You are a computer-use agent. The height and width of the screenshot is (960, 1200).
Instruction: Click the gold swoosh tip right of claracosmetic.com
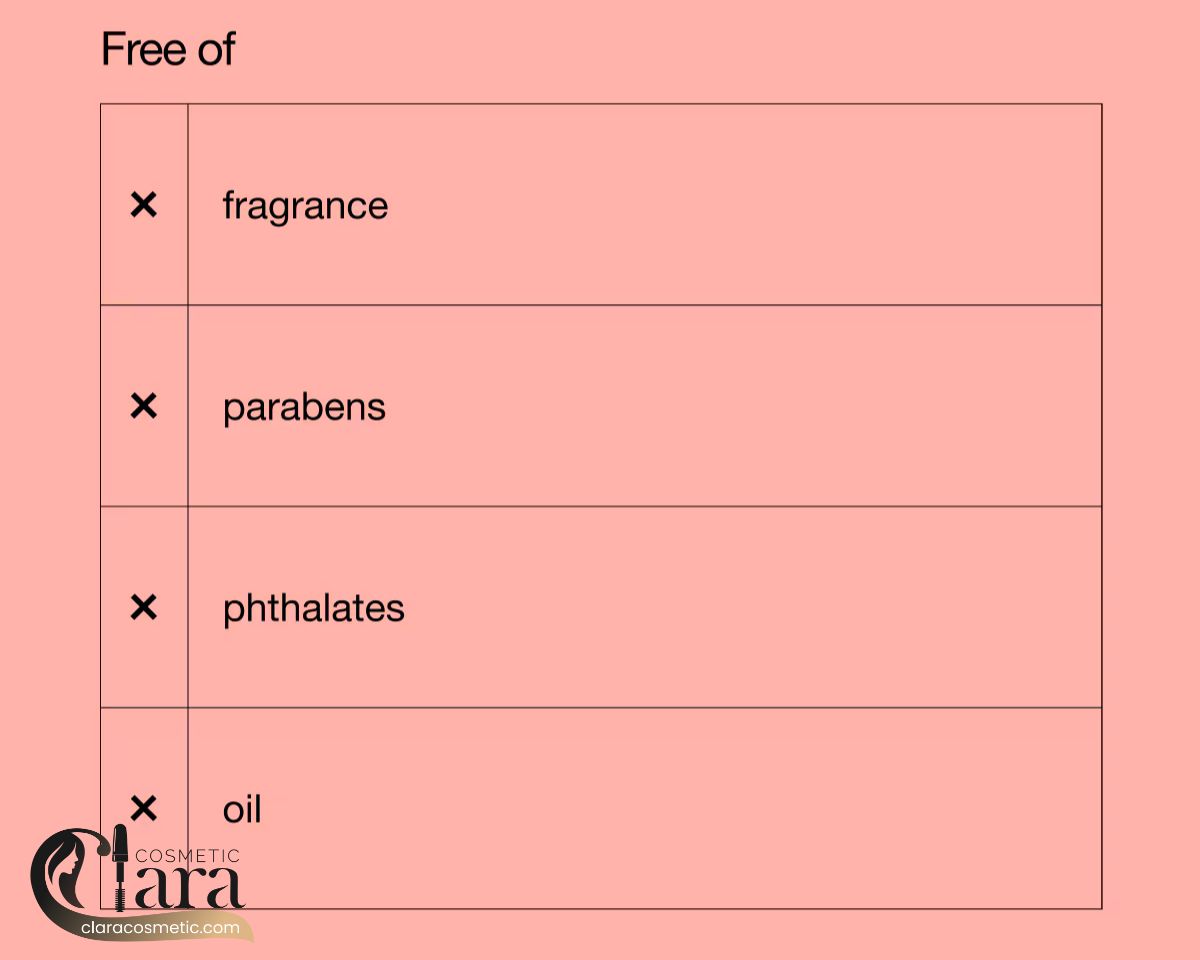(249, 934)
